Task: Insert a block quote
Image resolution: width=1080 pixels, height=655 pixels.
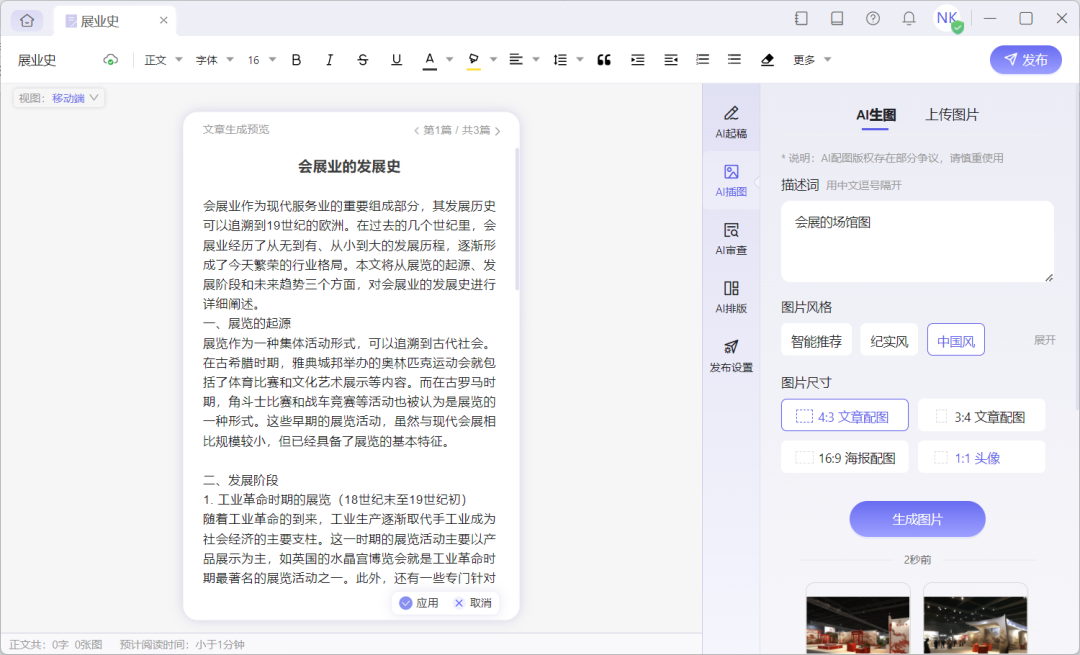Action: point(604,60)
